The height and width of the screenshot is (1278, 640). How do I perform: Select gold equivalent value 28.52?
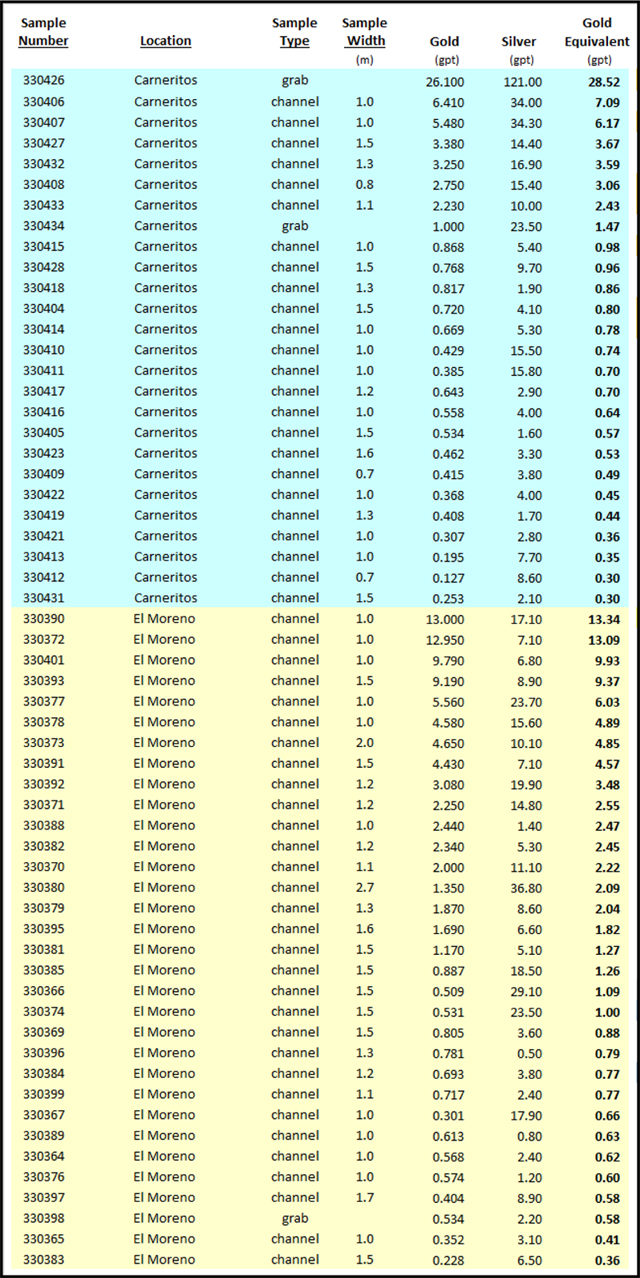(606, 81)
